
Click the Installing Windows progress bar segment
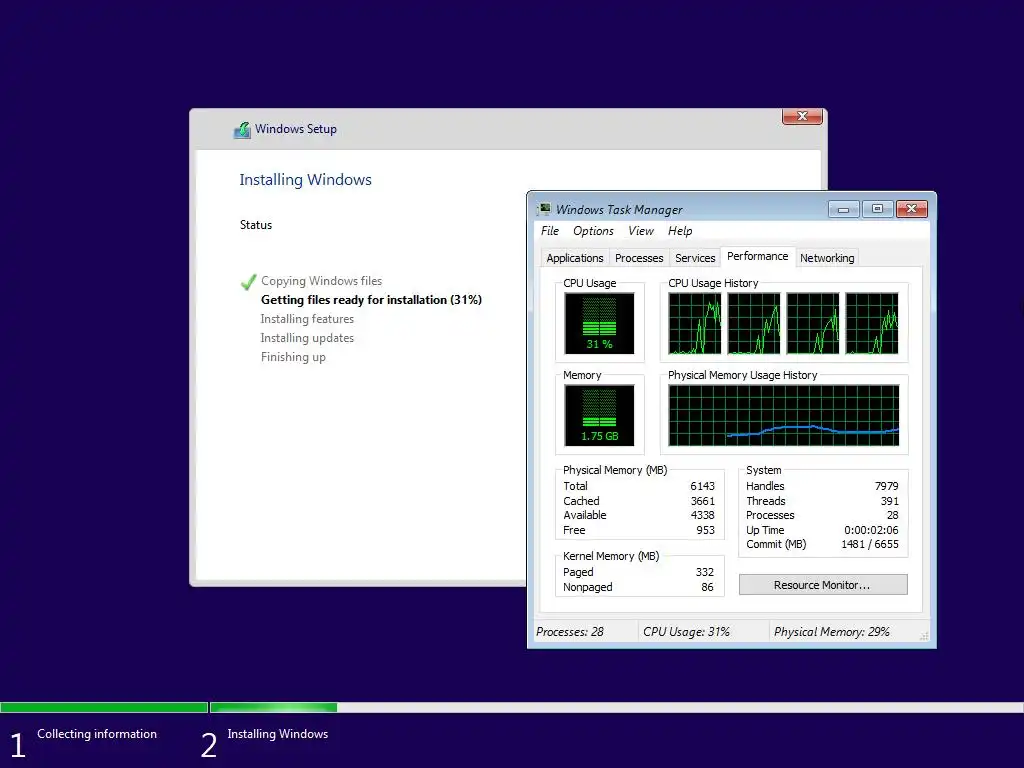(x=616, y=707)
